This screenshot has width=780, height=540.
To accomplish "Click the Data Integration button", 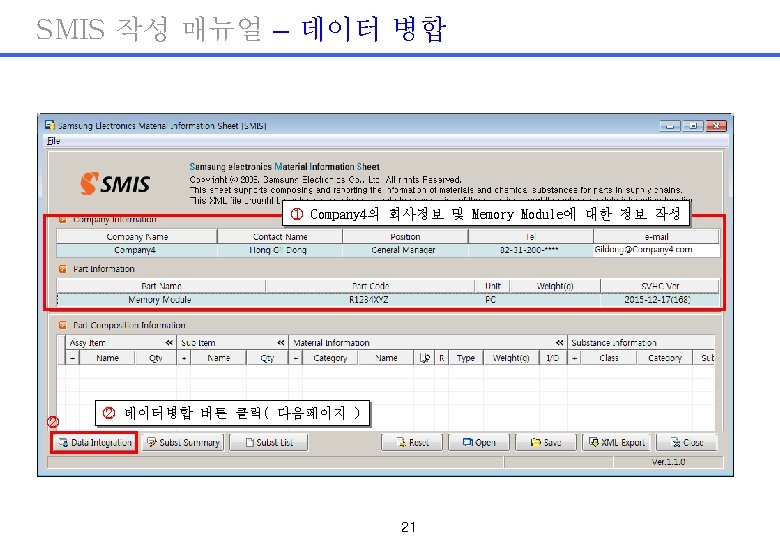I will (x=94, y=442).
